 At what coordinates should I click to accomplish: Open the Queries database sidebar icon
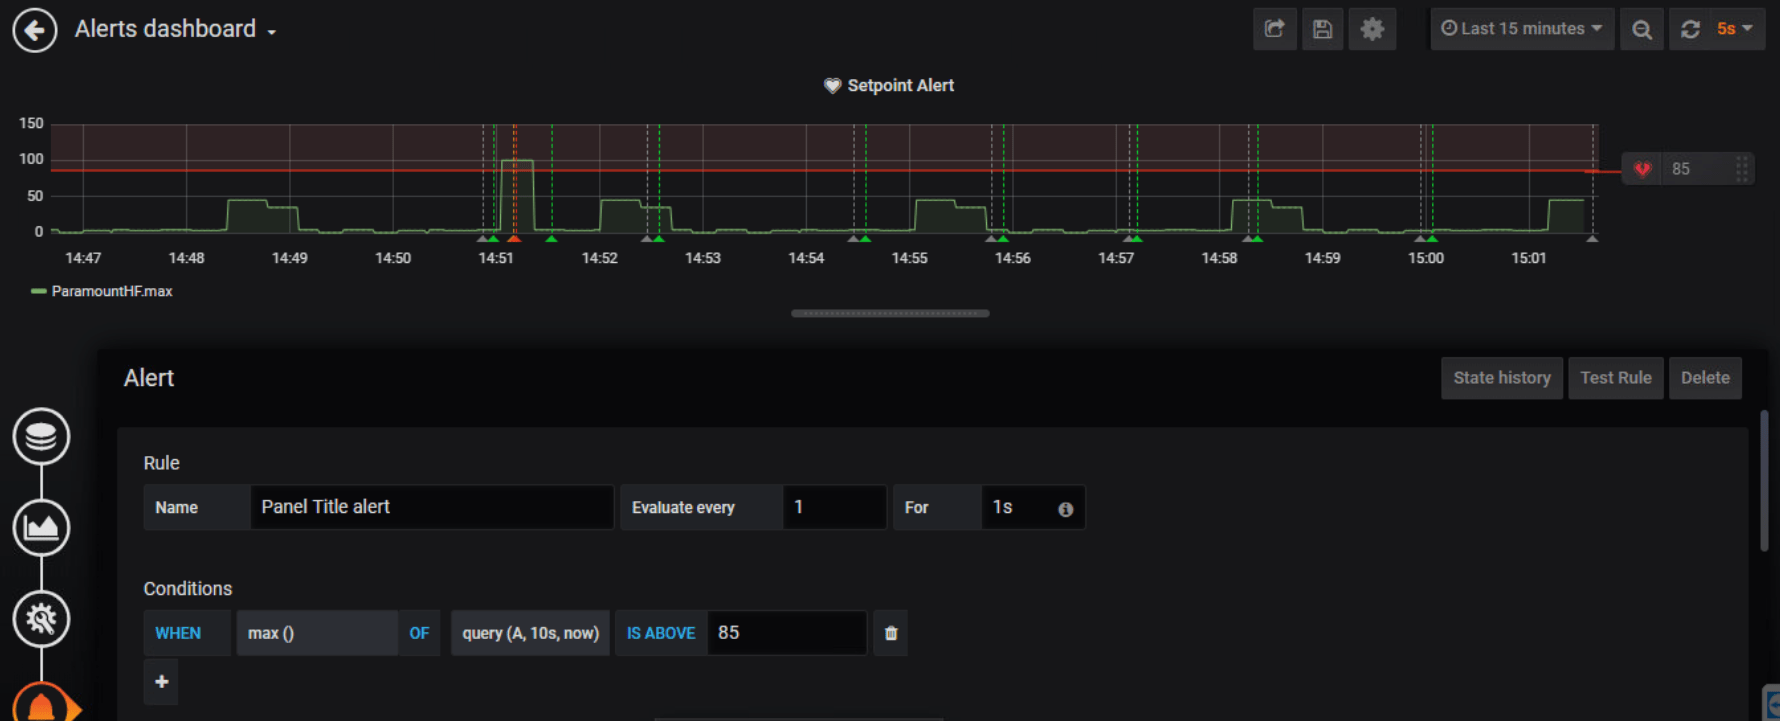click(x=41, y=437)
